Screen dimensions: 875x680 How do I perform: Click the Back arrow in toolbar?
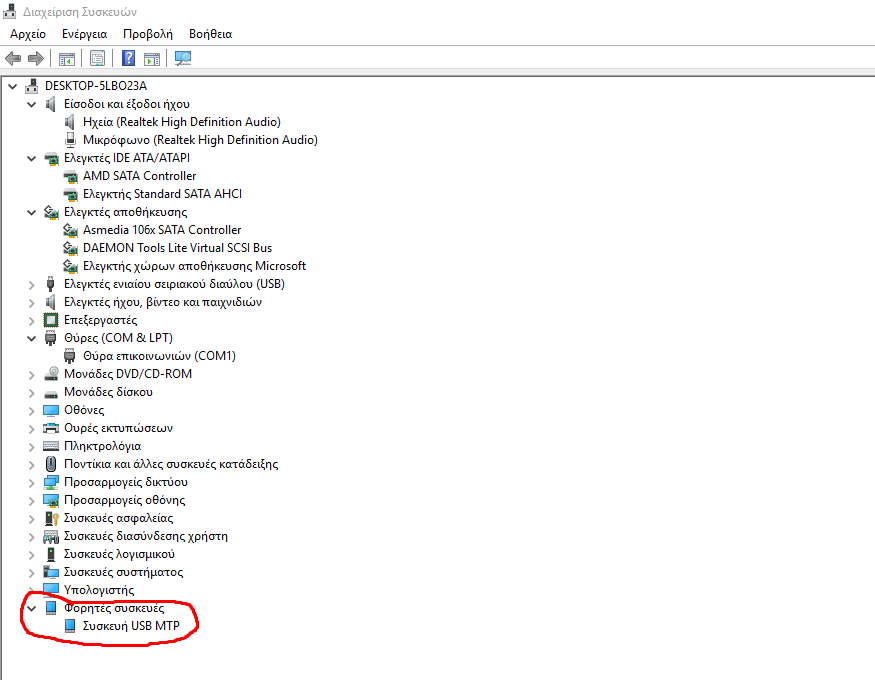(x=13, y=58)
